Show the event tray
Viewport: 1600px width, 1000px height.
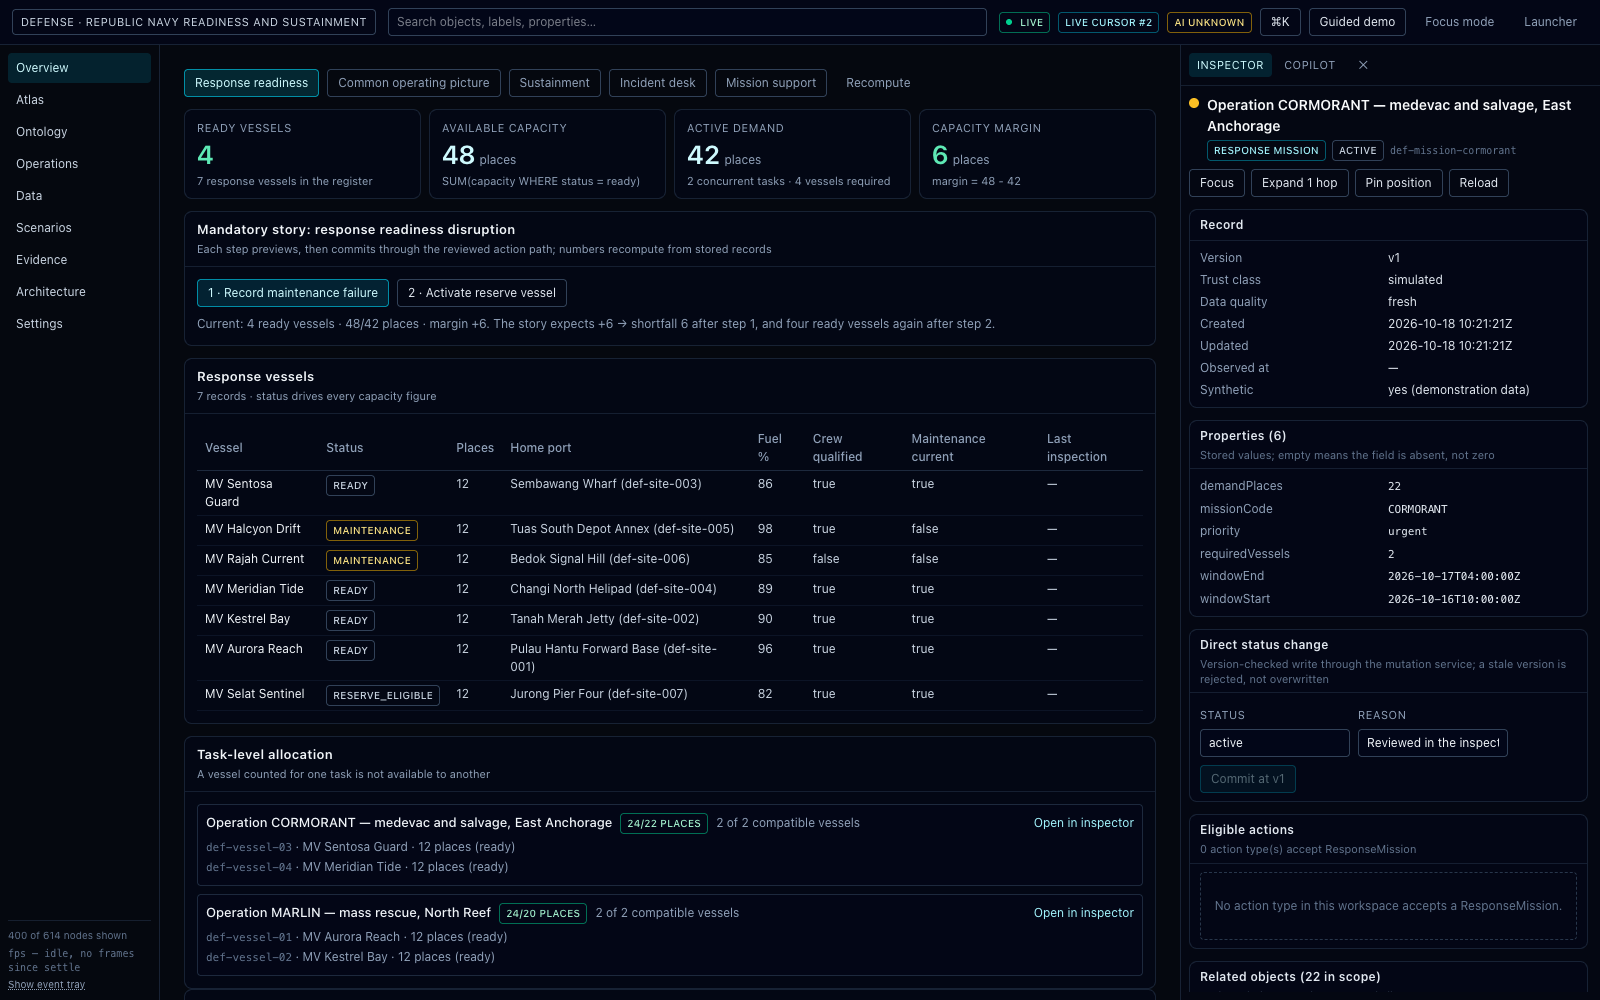click(47, 985)
